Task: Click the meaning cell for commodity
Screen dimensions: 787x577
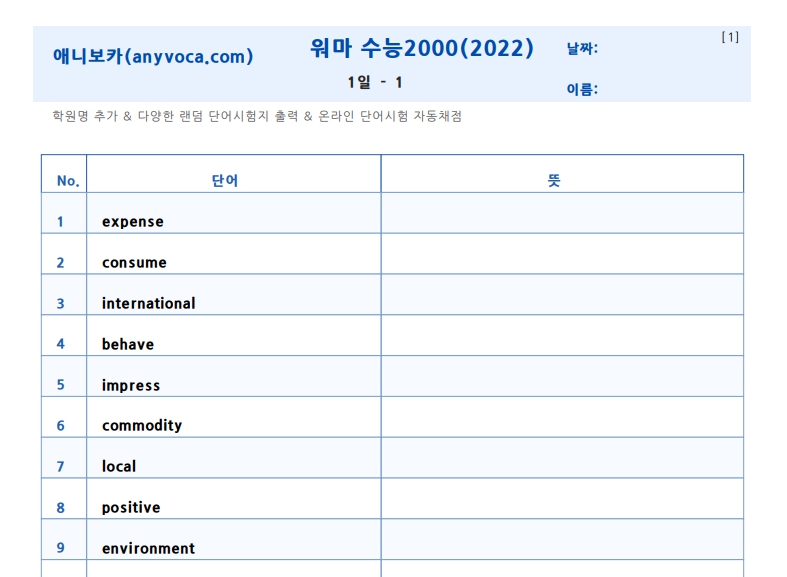Action: coord(562,417)
